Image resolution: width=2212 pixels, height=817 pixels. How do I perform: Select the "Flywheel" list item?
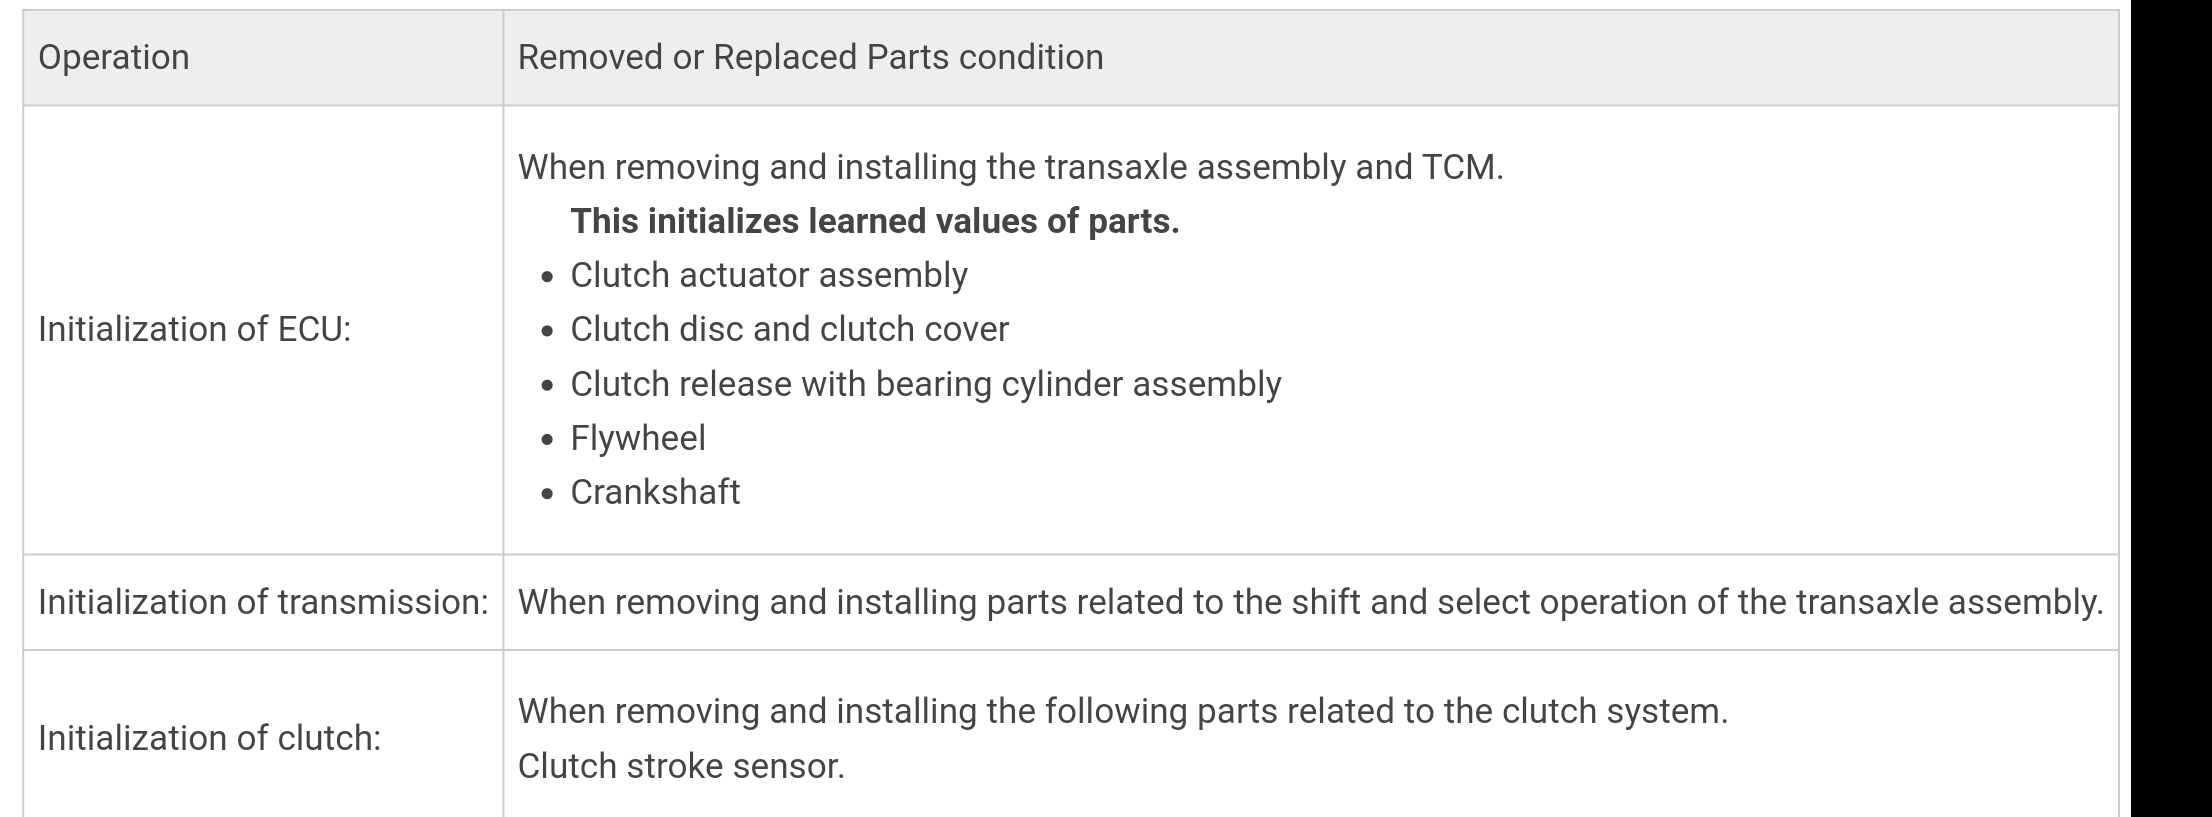coord(638,438)
